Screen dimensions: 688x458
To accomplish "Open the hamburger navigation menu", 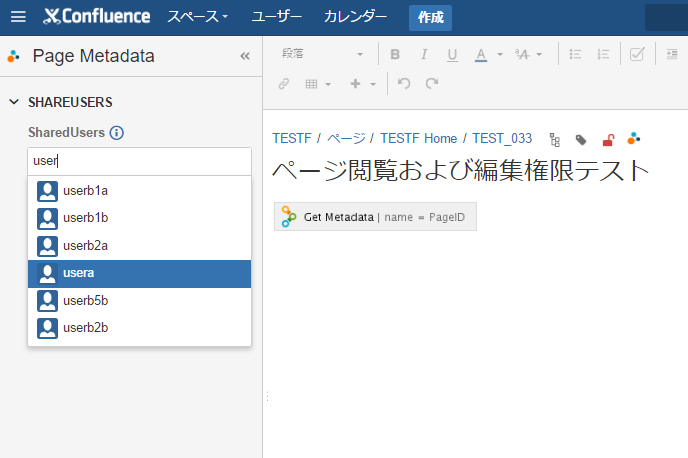I will pyautogui.click(x=18, y=17).
